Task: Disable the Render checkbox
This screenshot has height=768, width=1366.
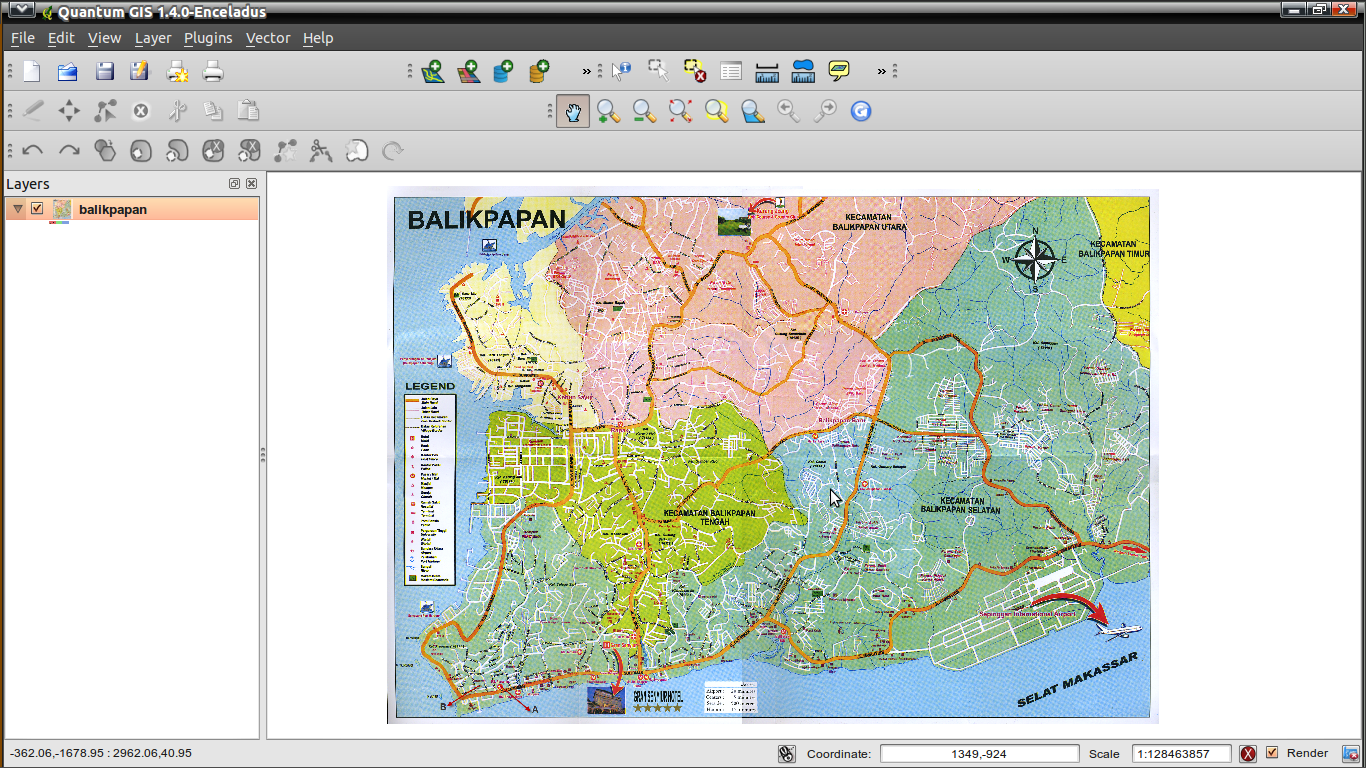Action: point(1274,753)
